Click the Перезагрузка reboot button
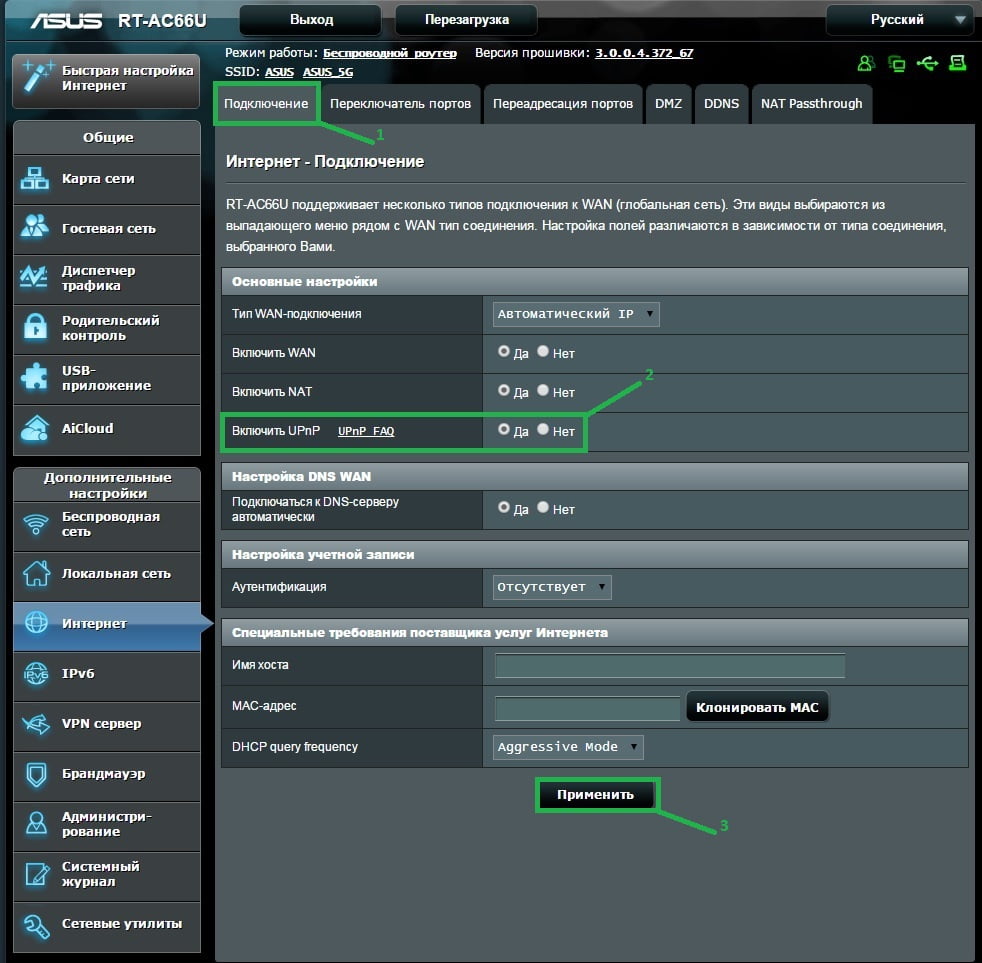Screen dimensions: 982x963 (467, 19)
